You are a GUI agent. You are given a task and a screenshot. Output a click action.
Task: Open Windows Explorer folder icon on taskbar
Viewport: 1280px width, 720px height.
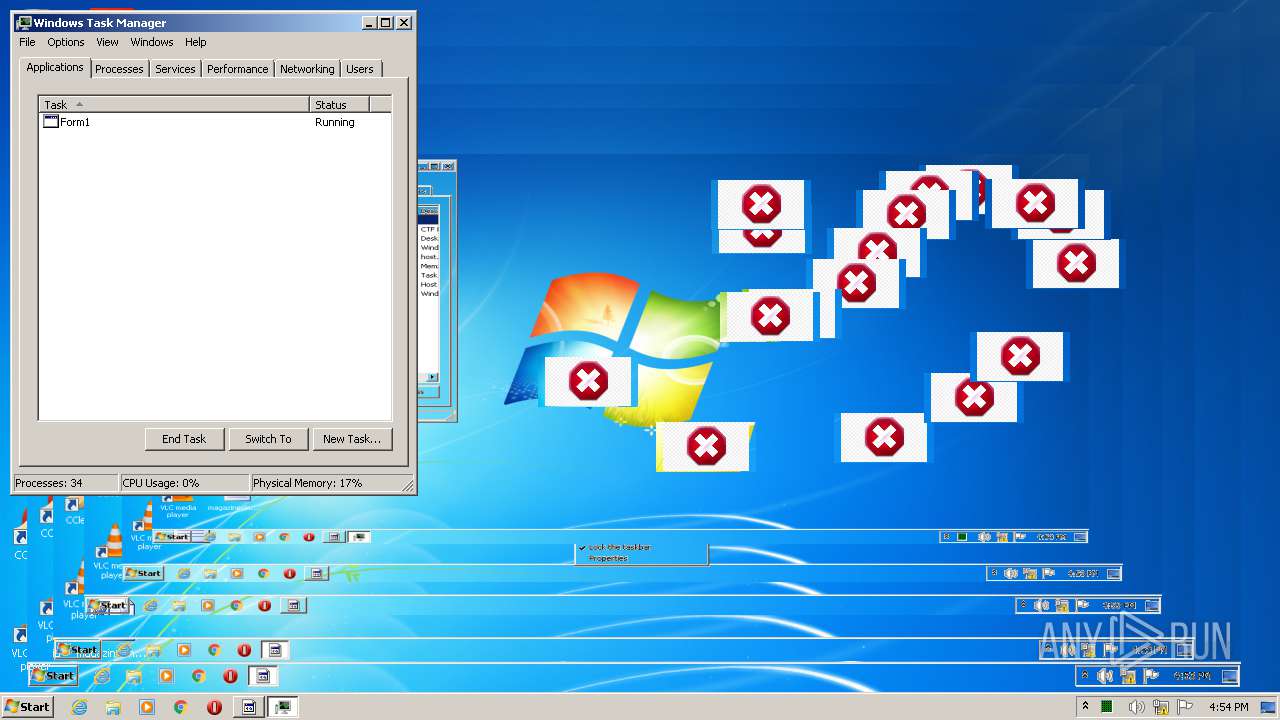pos(113,707)
